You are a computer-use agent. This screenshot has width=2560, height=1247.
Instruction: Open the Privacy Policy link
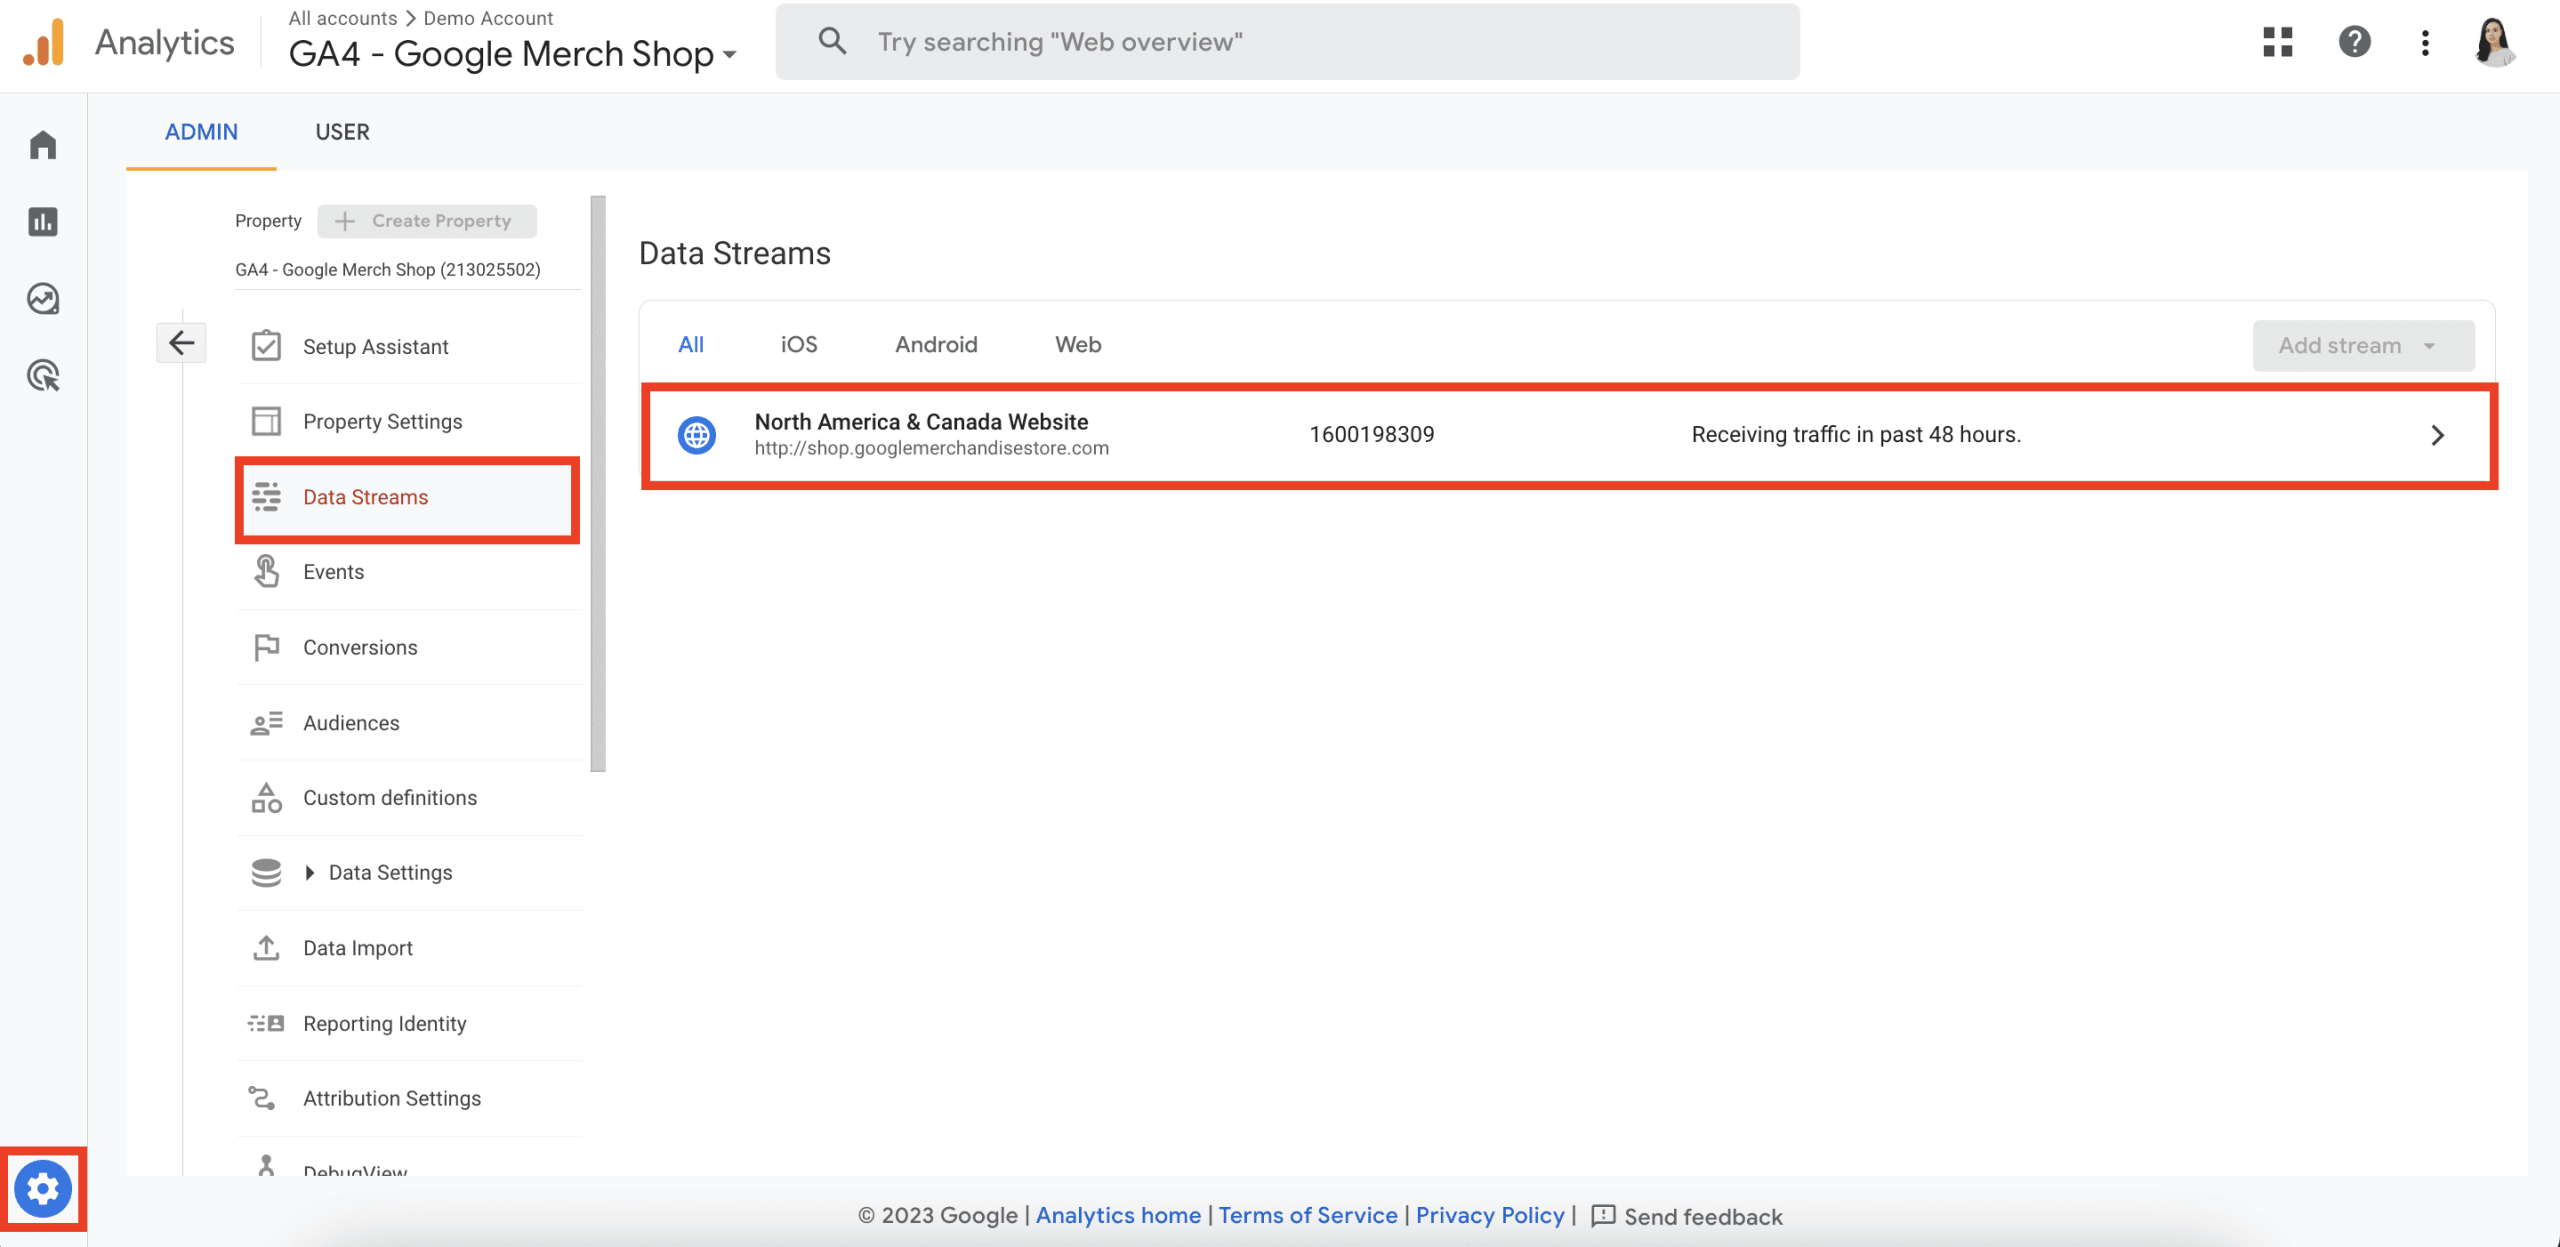pyautogui.click(x=1490, y=1216)
